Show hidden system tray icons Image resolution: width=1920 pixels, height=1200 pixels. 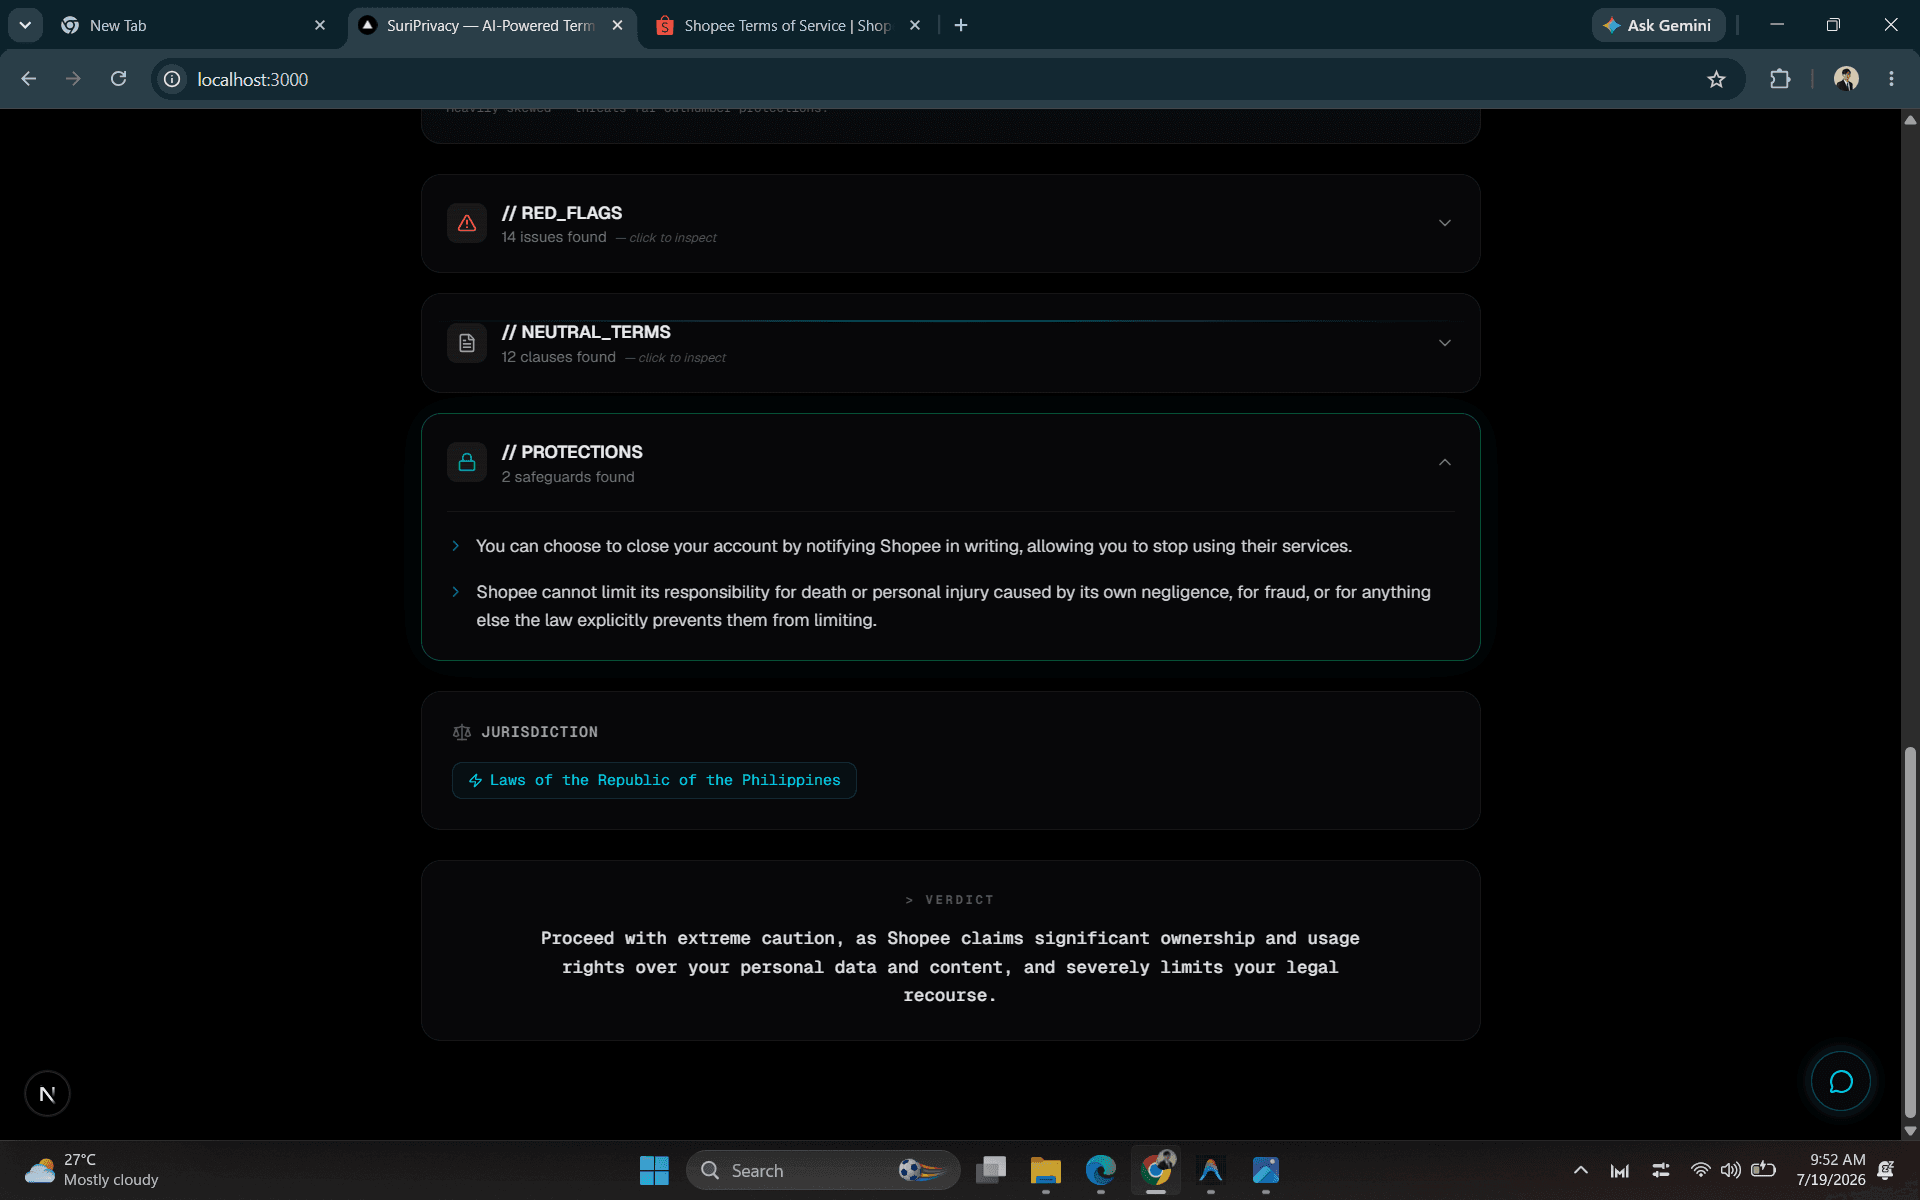pyautogui.click(x=1580, y=1170)
